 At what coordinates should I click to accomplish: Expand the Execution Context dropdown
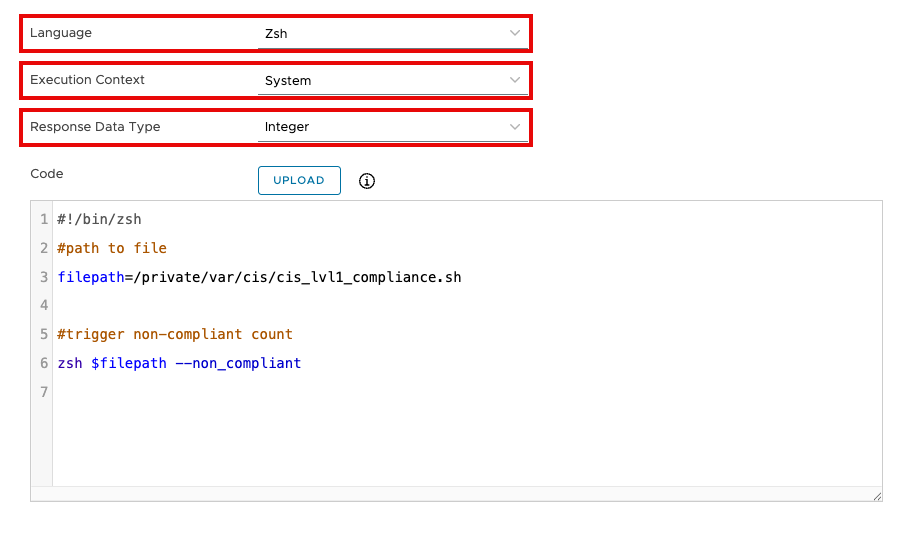click(x=392, y=81)
